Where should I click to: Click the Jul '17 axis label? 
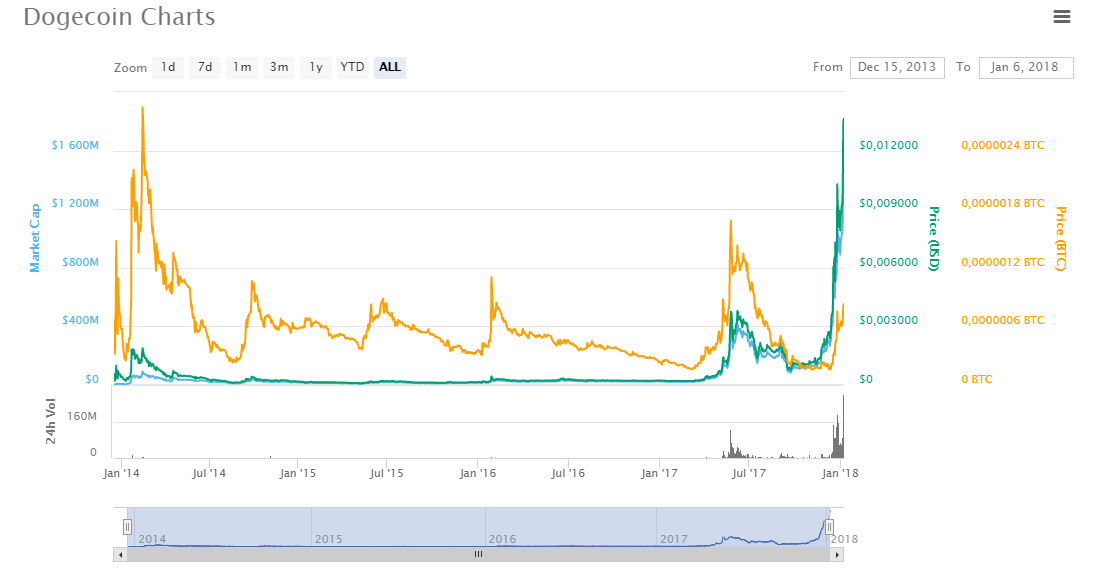[748, 473]
